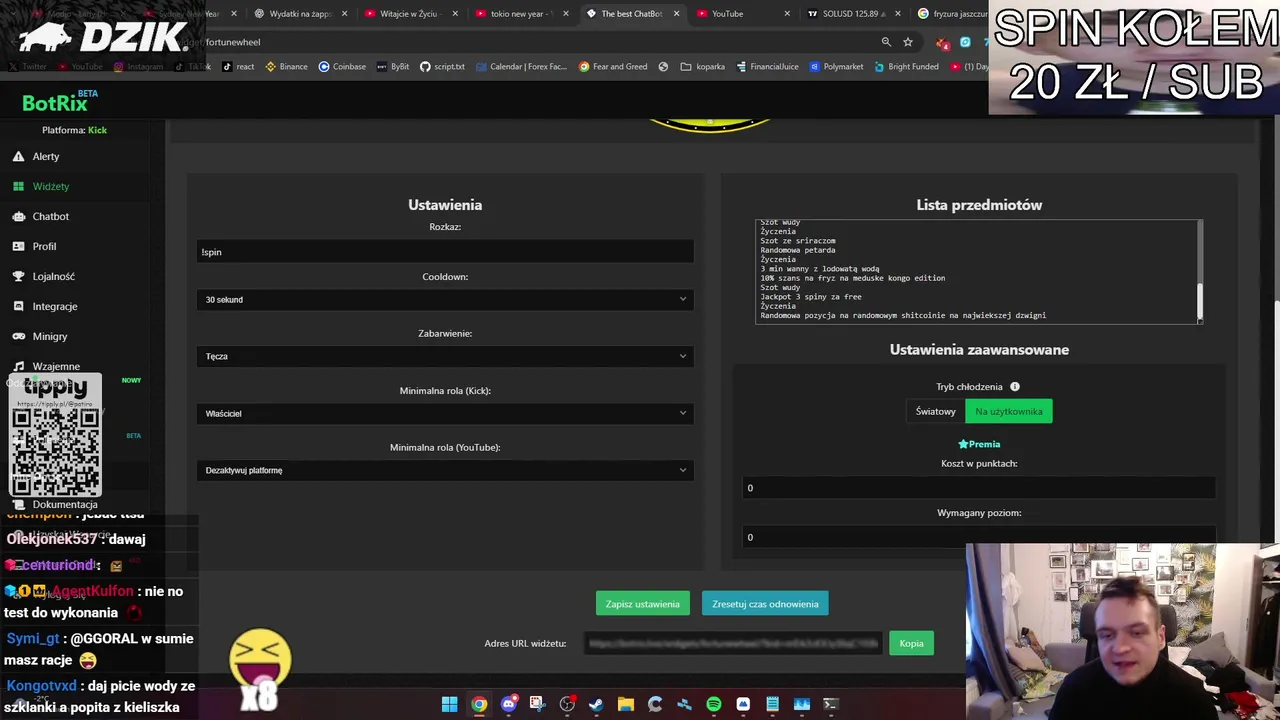Open the Binance bookmark
This screenshot has height=720, width=1280.
[x=286, y=66]
